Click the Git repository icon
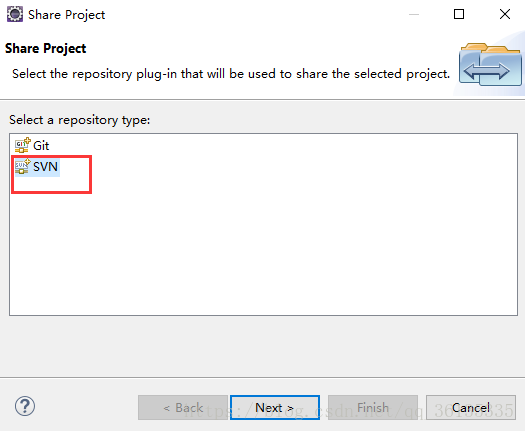The width and height of the screenshot is (525, 431). click(22, 145)
